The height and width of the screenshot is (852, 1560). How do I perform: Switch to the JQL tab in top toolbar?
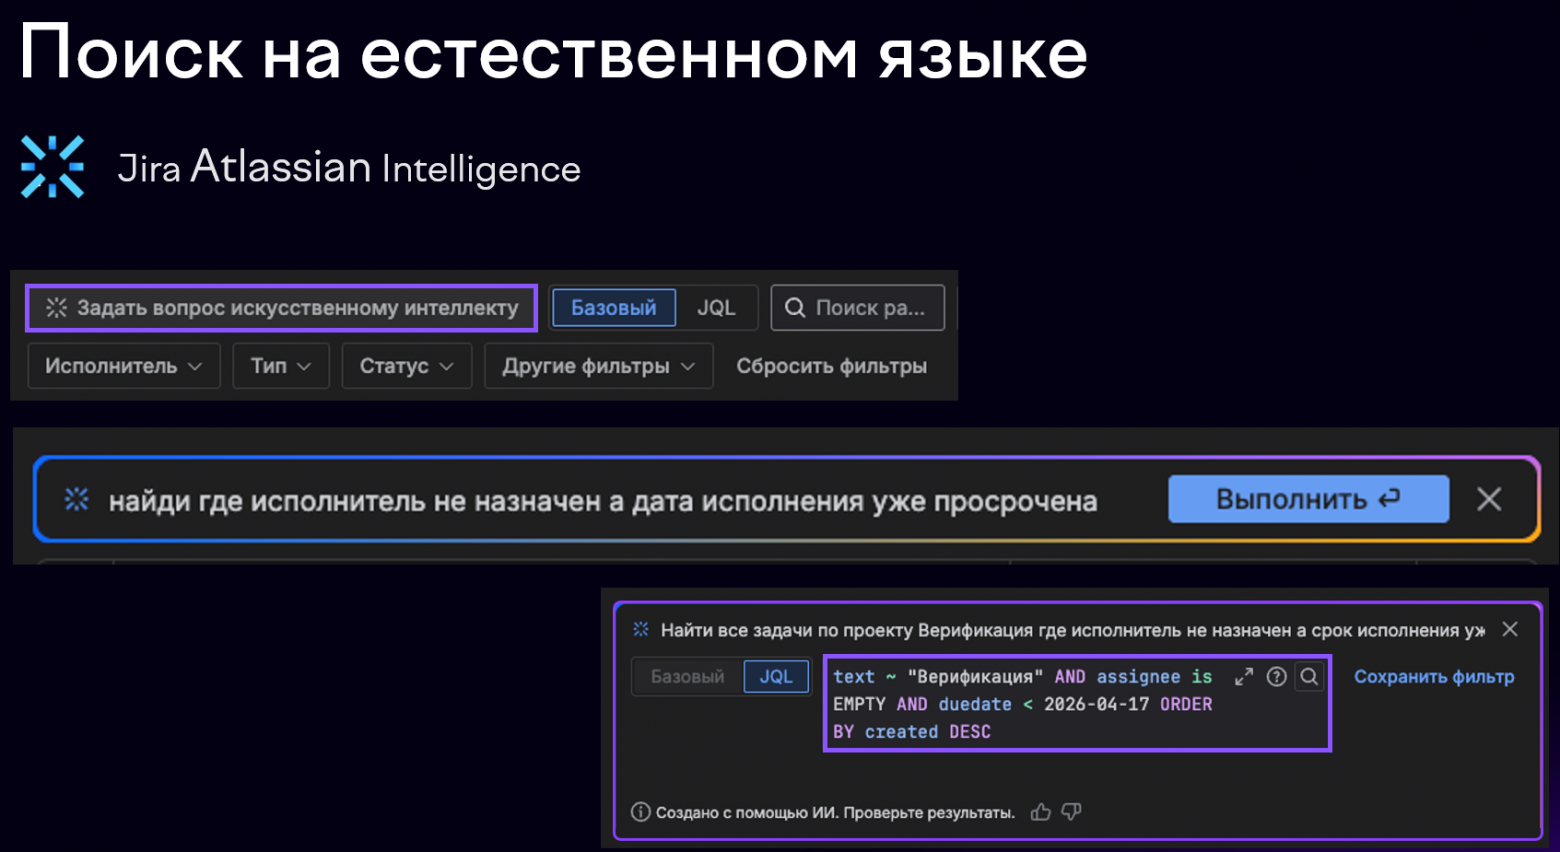point(716,308)
